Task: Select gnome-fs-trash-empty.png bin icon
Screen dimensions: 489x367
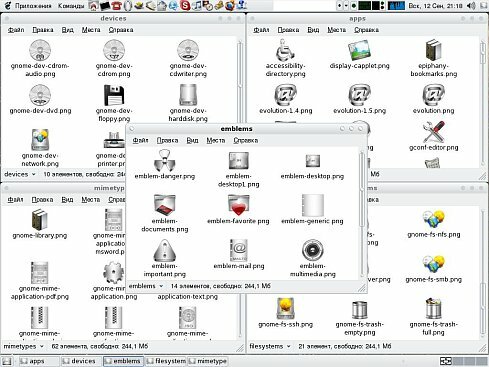Action: (359, 309)
